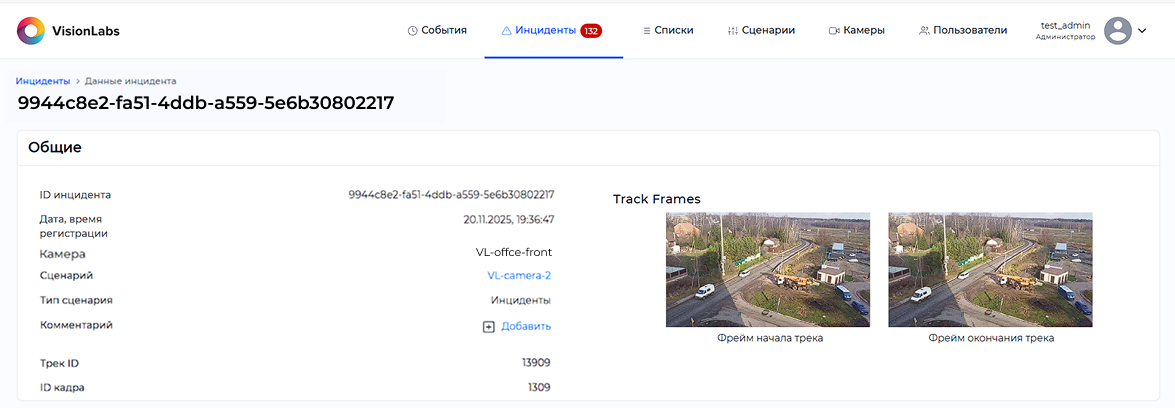This screenshot has height=408, width=1175.
Task: Open the Камеры tab
Action: (857, 31)
